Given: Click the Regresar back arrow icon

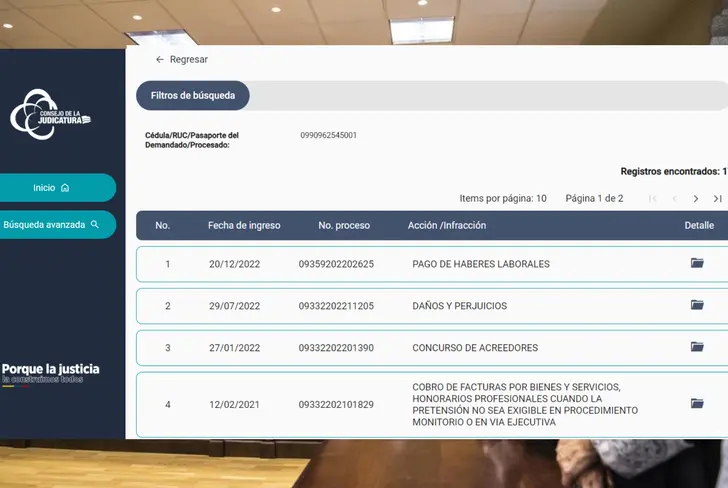Looking at the screenshot, I should click(x=160, y=59).
